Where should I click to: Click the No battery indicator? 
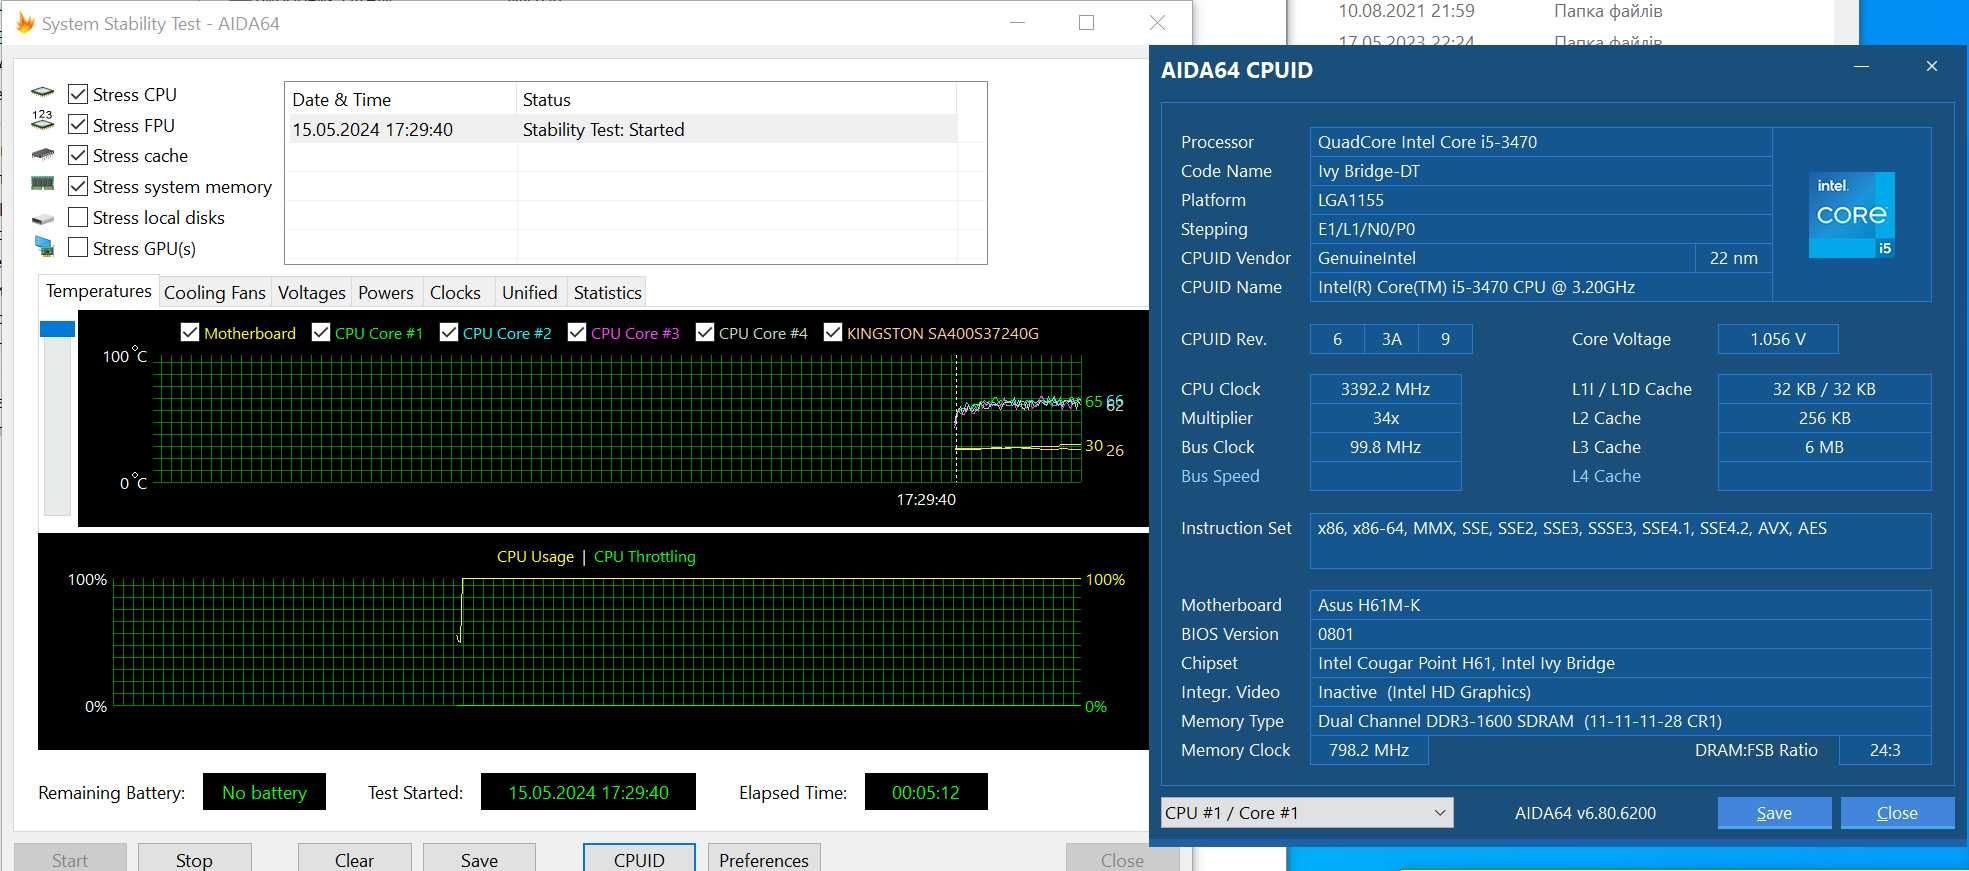pyautogui.click(x=264, y=792)
